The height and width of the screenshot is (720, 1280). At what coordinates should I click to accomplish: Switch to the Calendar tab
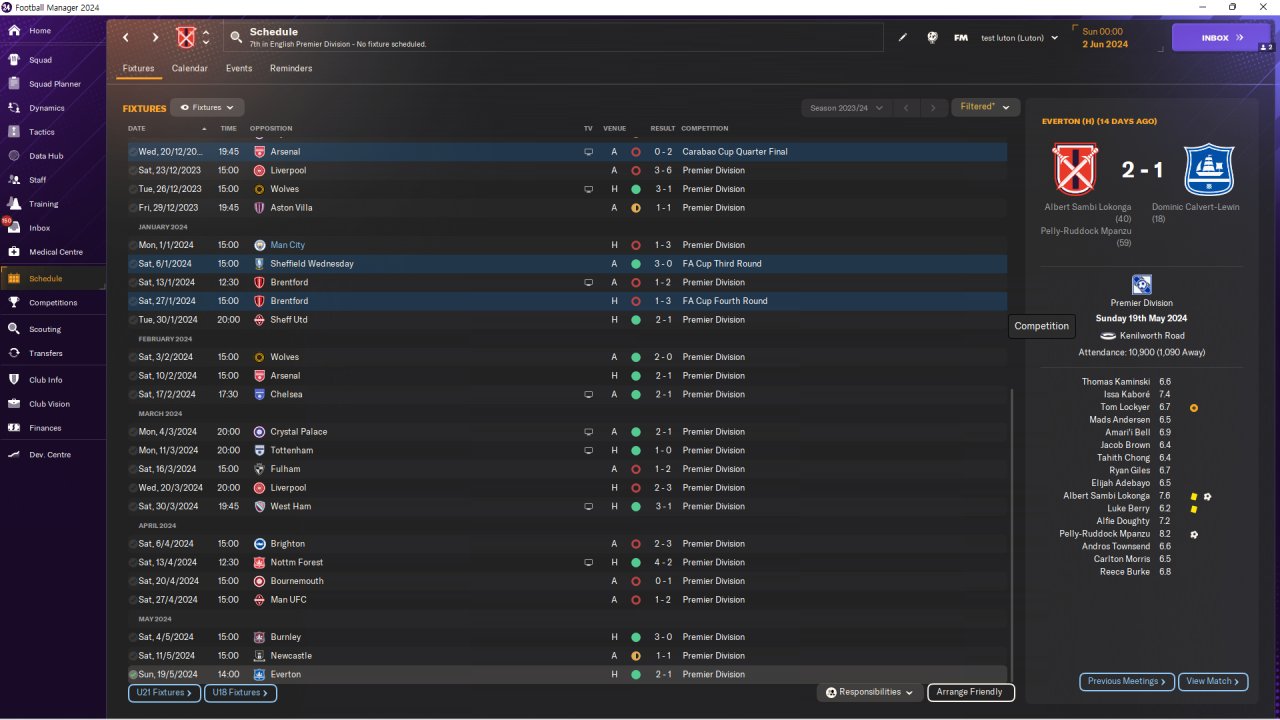click(x=190, y=68)
